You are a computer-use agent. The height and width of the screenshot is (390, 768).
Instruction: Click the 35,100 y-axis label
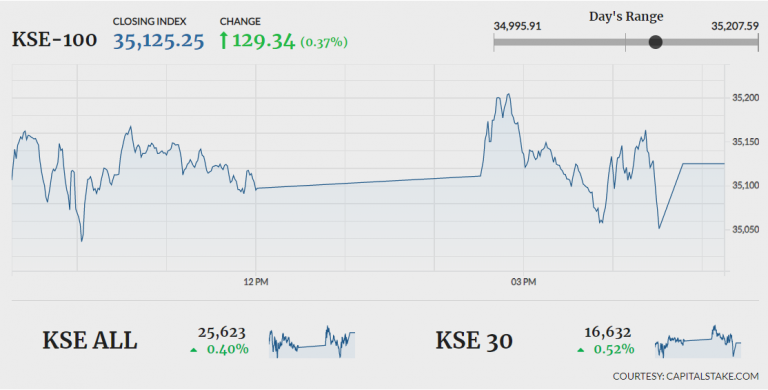click(745, 185)
